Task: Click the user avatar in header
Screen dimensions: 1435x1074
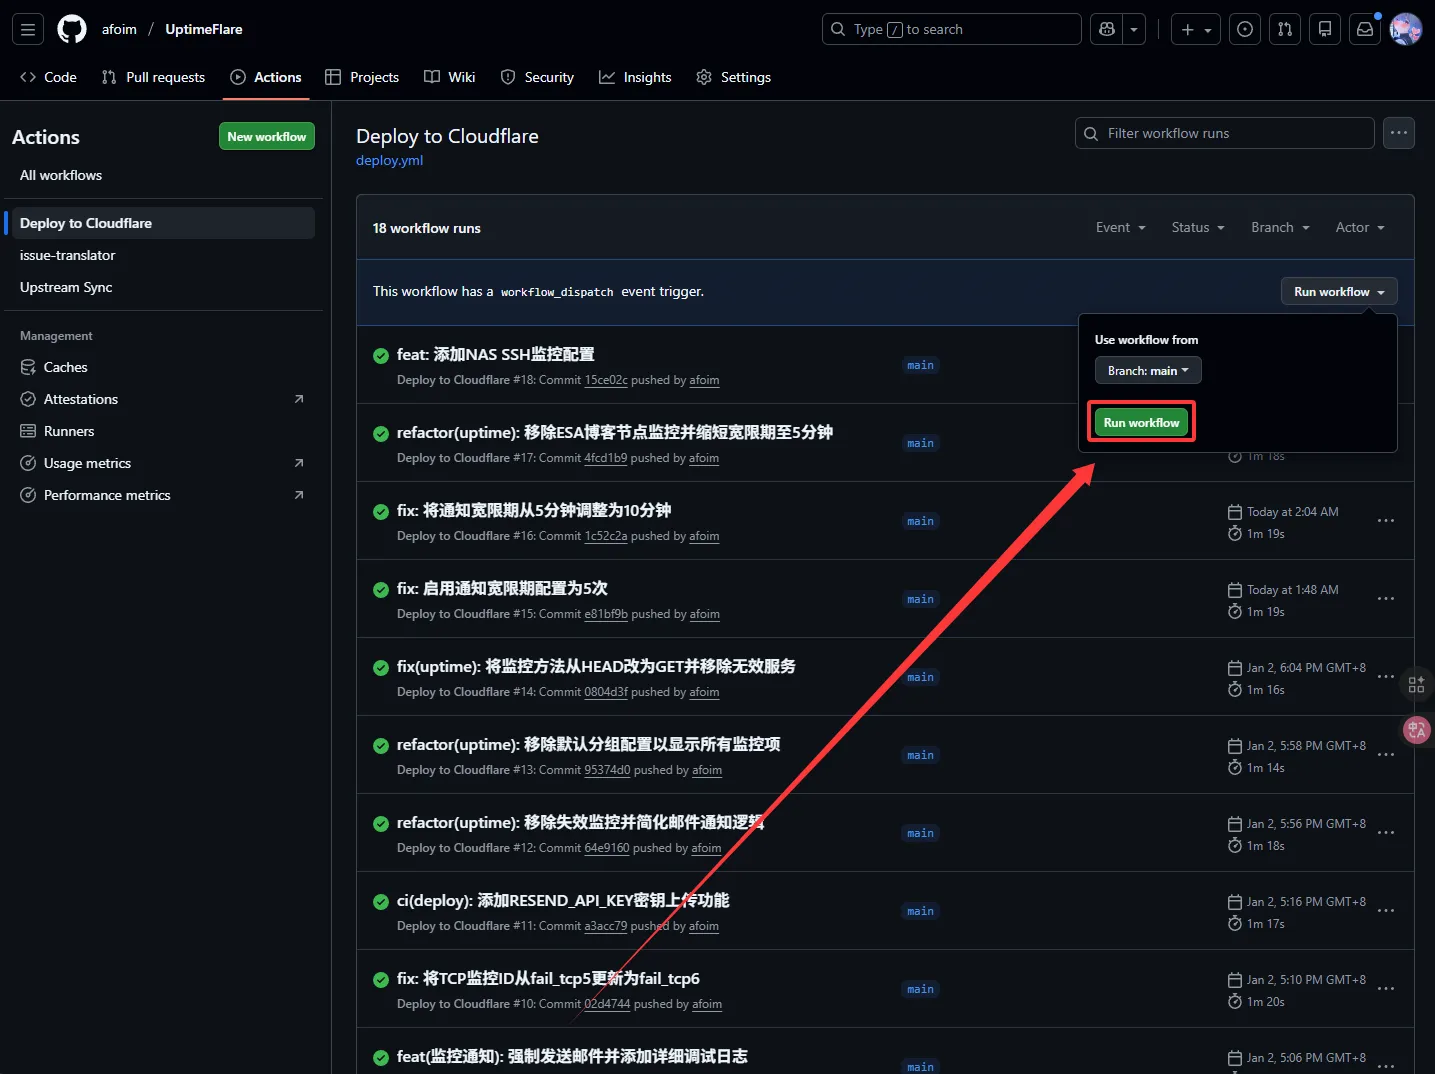Action: [x=1405, y=29]
